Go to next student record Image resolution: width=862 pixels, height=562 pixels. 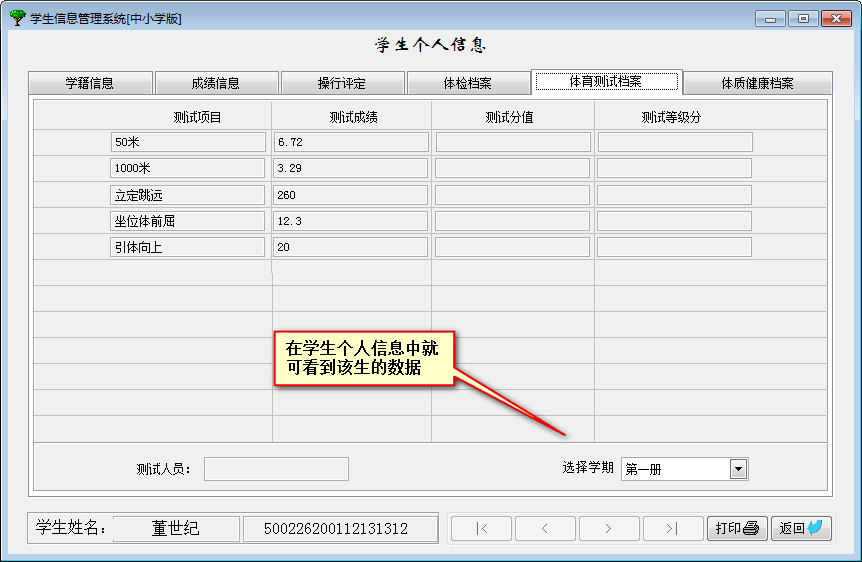pos(609,528)
